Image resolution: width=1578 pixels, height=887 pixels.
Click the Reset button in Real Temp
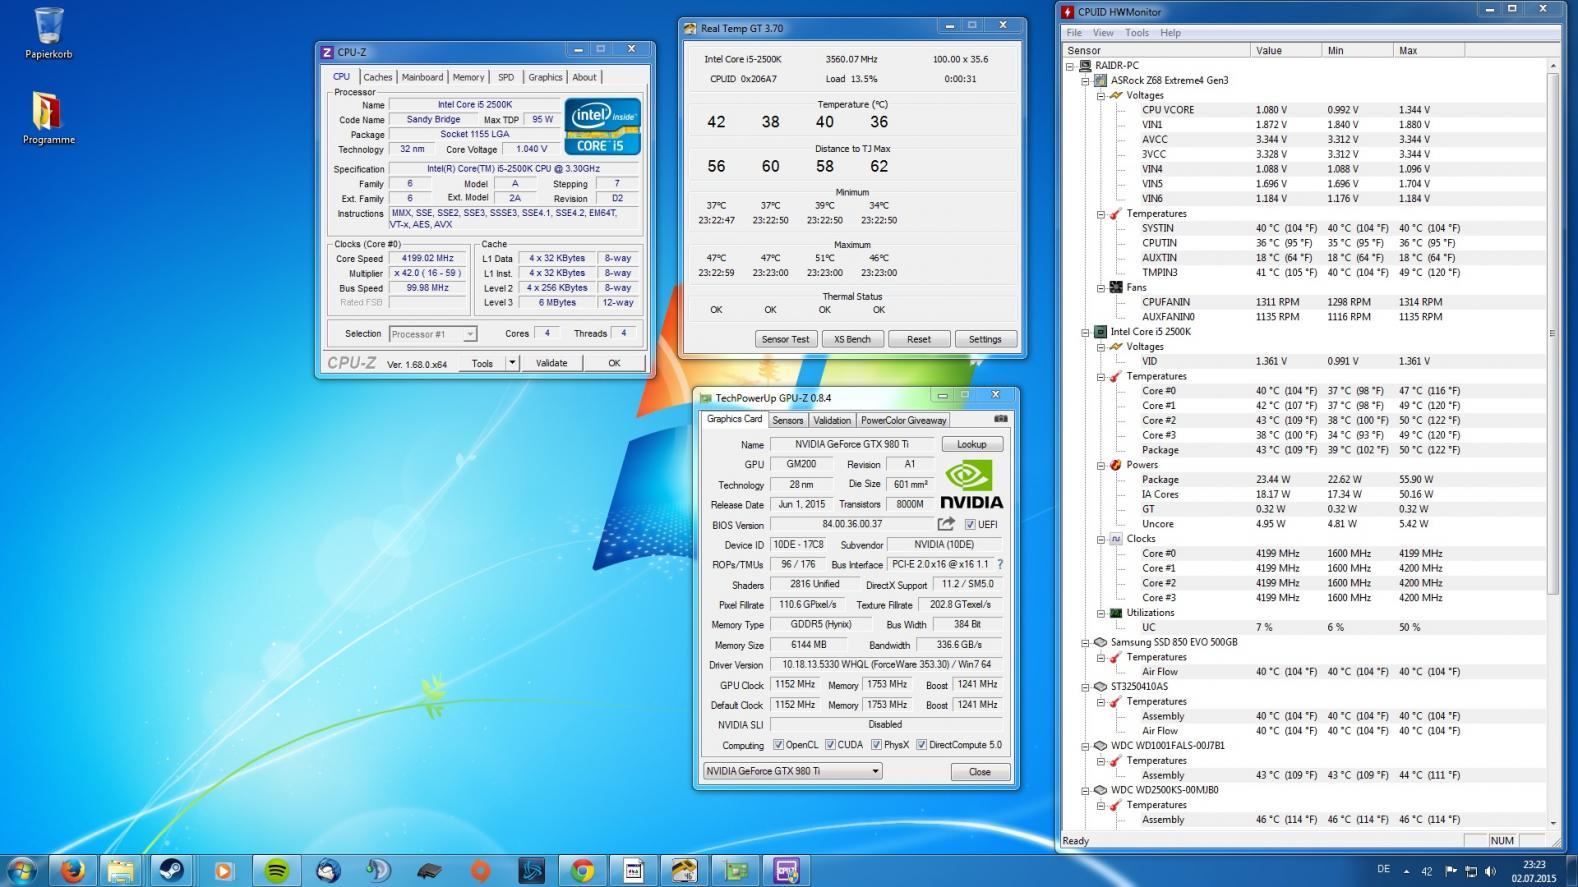pyautogui.click(x=919, y=339)
